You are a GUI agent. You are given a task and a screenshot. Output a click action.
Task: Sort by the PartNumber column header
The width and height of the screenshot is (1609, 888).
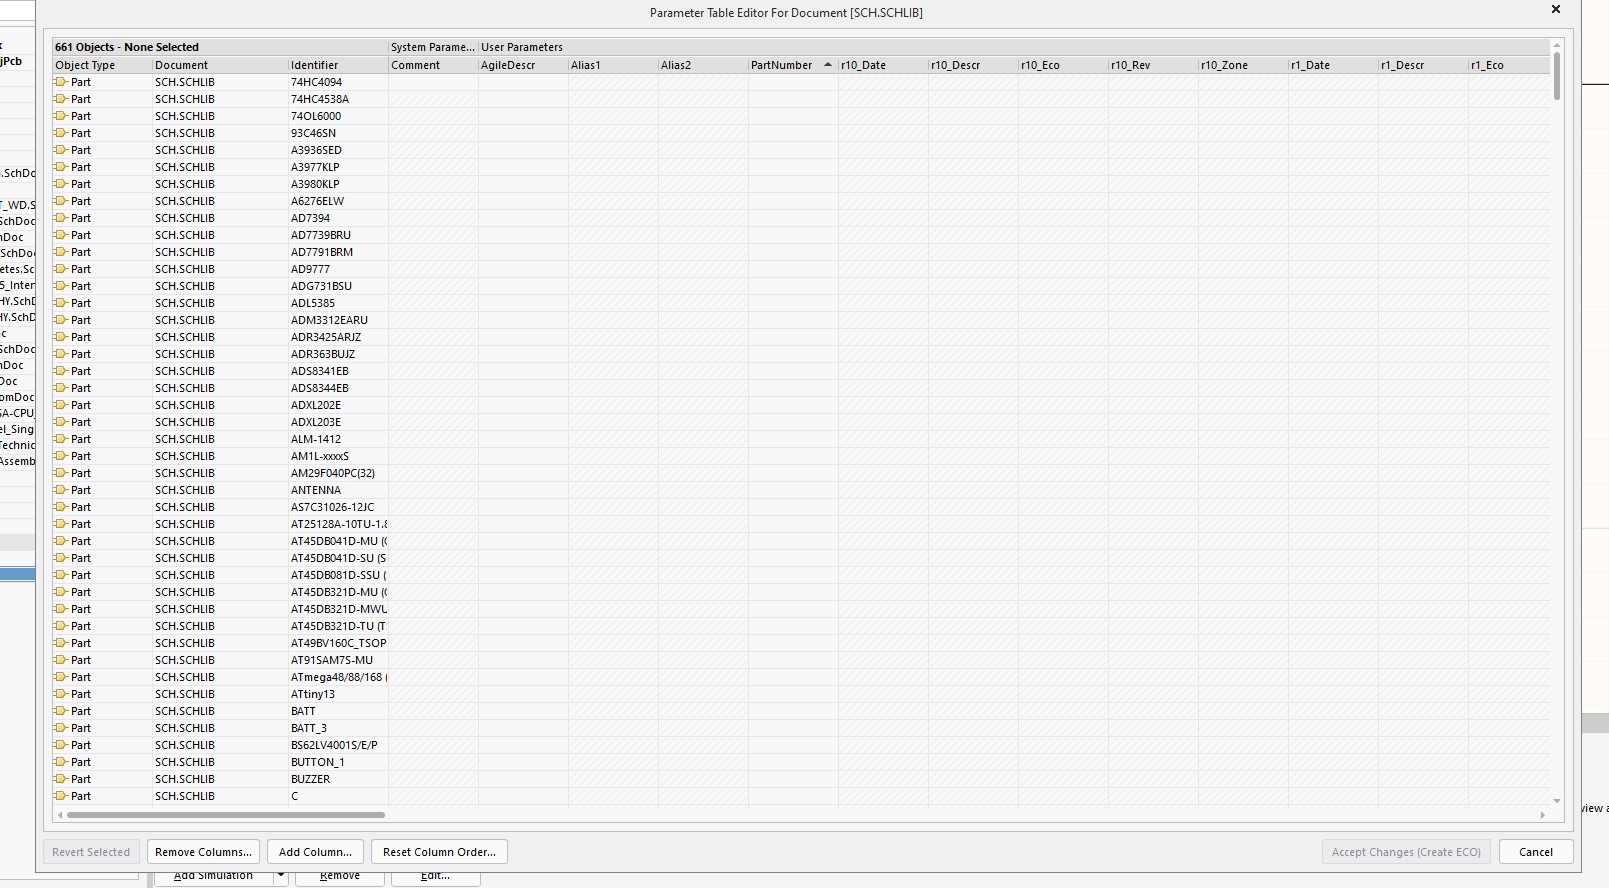(x=793, y=65)
